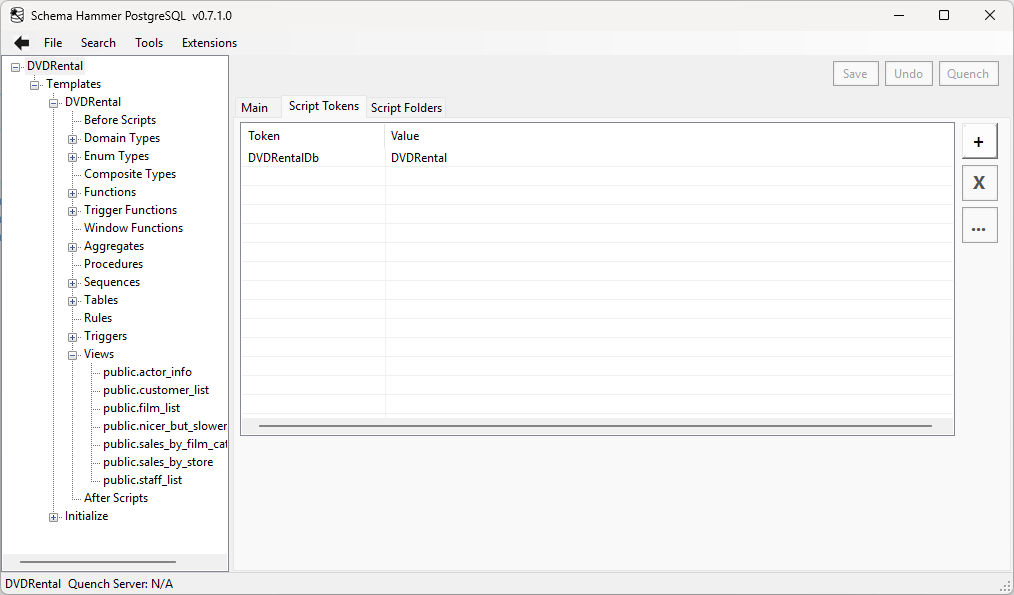The width and height of the screenshot is (1014, 595).
Task: Switch to the Script Folders tab
Action: tap(406, 107)
